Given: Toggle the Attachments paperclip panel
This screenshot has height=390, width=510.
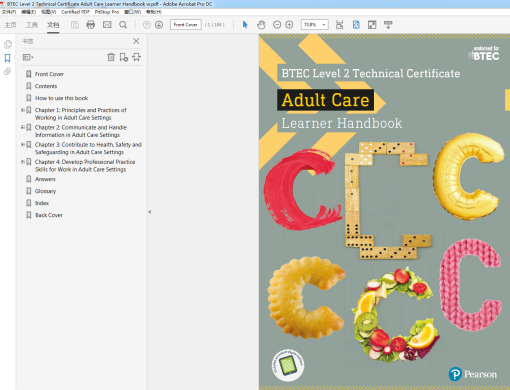Looking at the screenshot, I should pyautogui.click(x=7, y=71).
